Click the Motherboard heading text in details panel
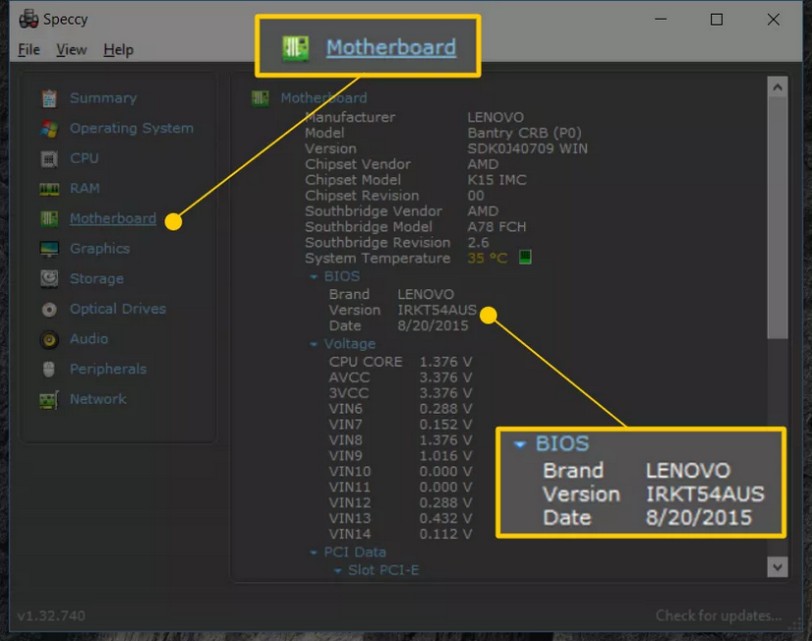This screenshot has width=812, height=641. (324, 98)
